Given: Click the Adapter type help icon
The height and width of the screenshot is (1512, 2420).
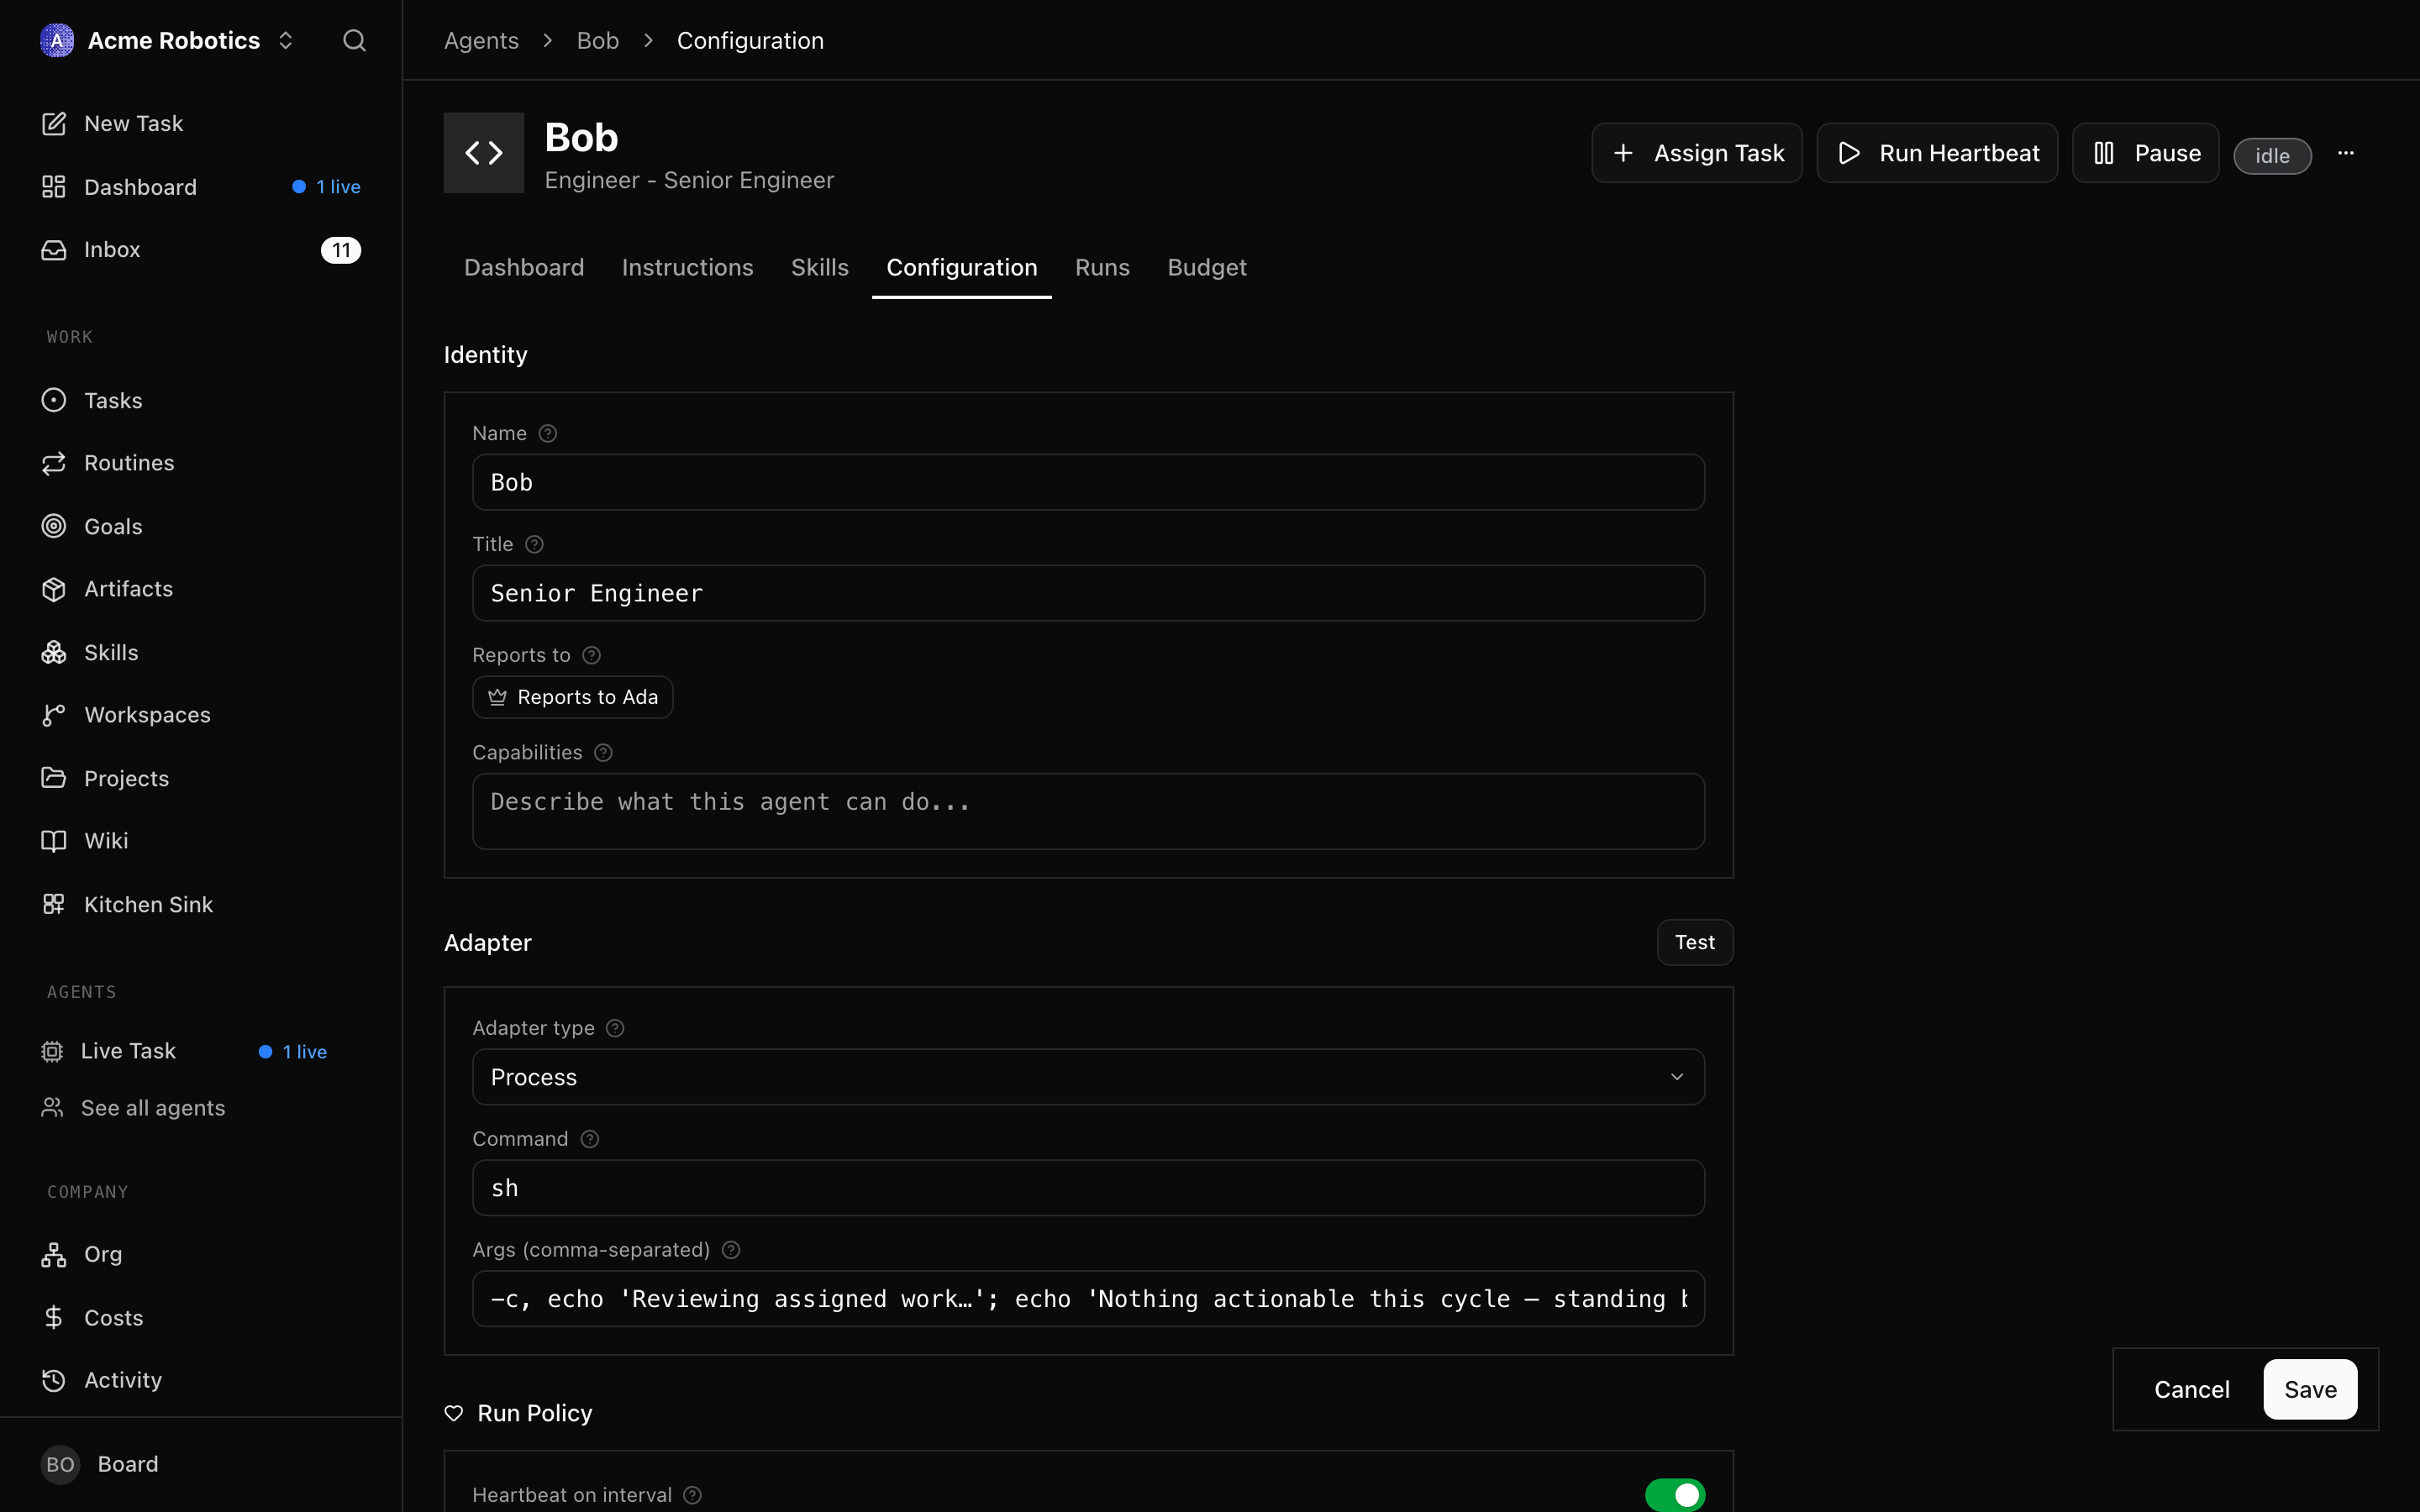Looking at the screenshot, I should [616, 1028].
